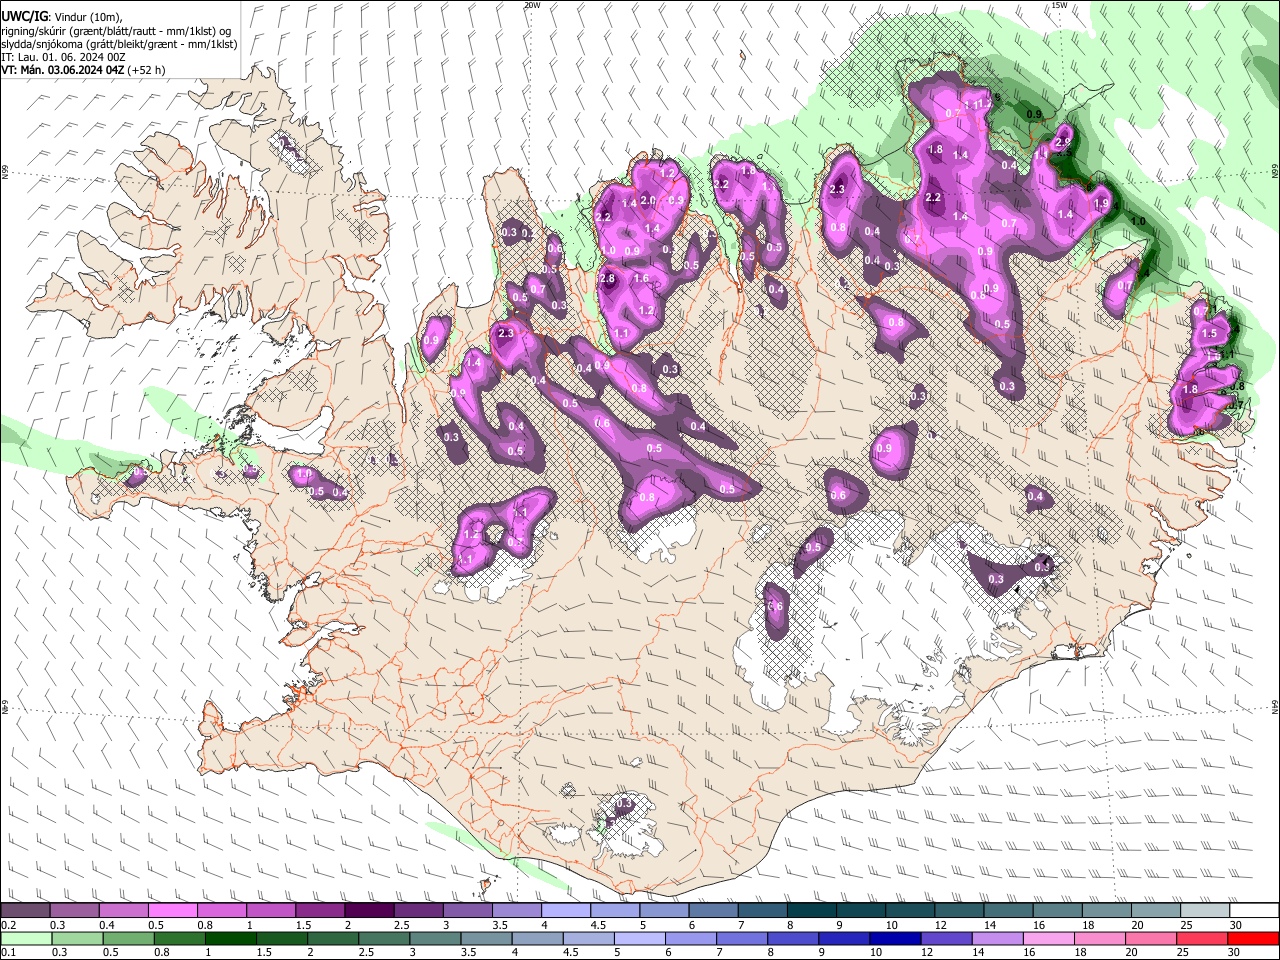The width and height of the screenshot is (1280, 960).
Task: Pick the light green 0.3 rain scale swatch
Action: point(74,938)
